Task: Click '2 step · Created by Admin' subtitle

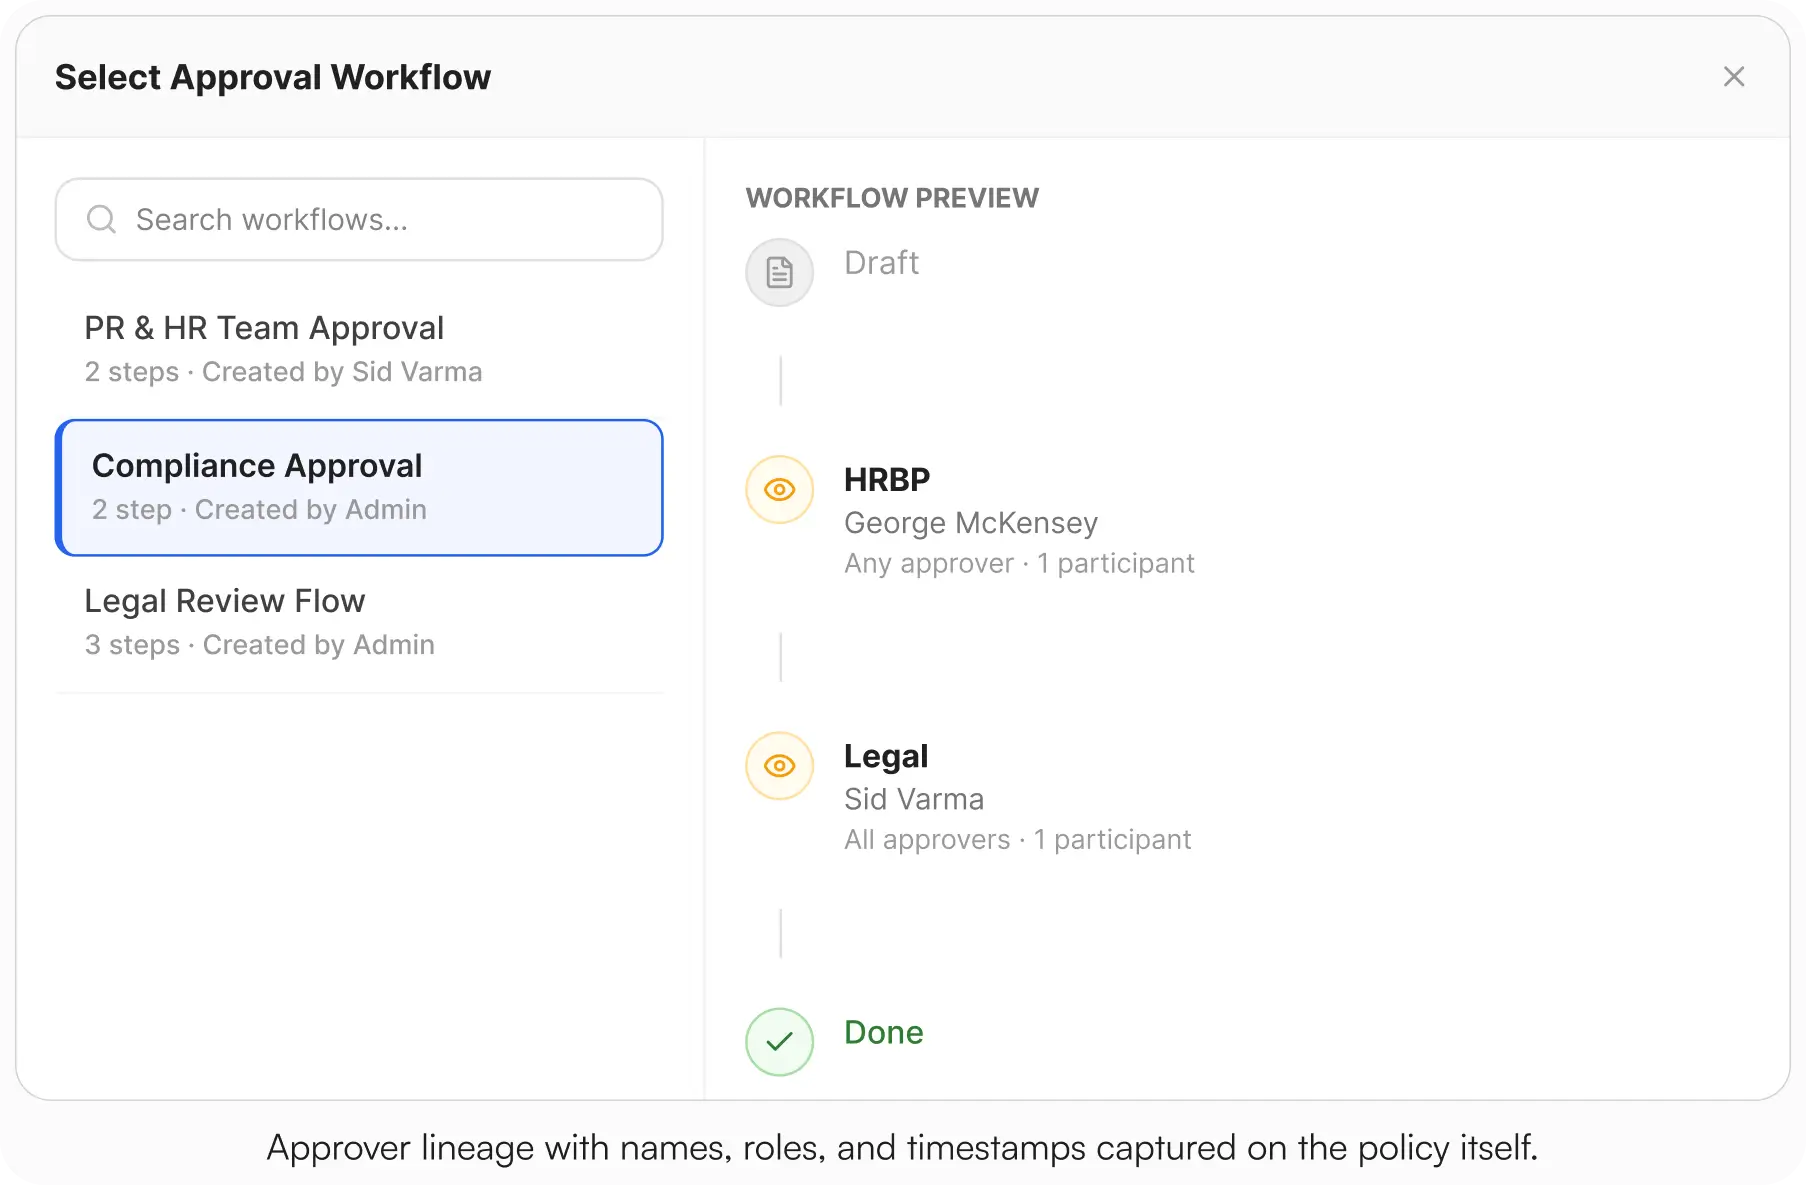Action: point(259,510)
